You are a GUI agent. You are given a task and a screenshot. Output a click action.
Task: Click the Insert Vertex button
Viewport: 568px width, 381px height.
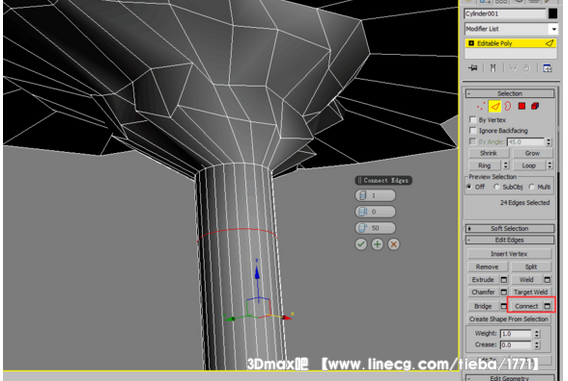[x=509, y=254]
